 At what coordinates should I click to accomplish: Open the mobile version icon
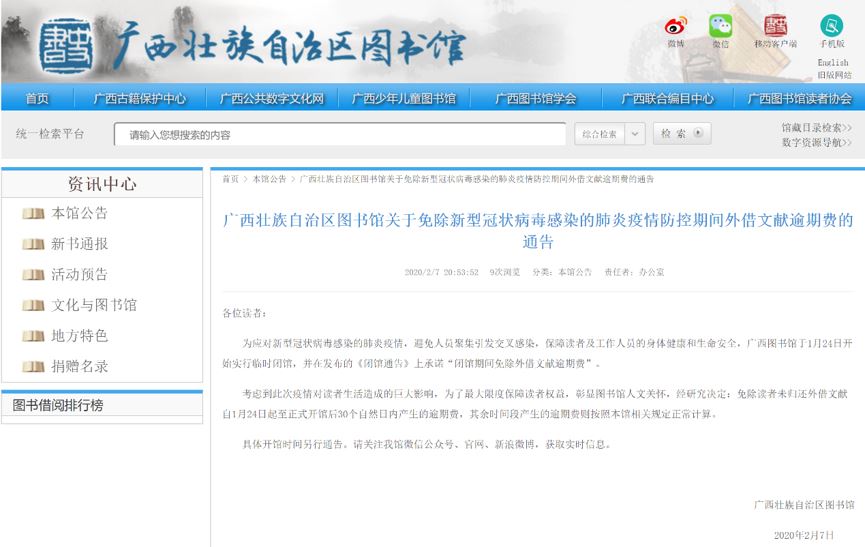click(831, 26)
